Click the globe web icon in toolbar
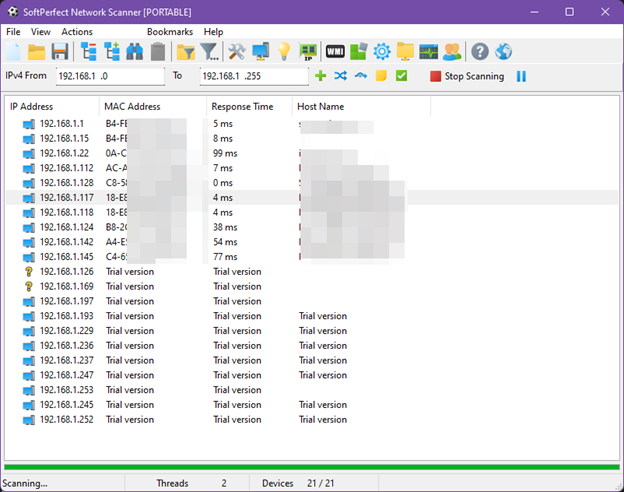Viewport: 624px width, 492px height. tap(504, 51)
